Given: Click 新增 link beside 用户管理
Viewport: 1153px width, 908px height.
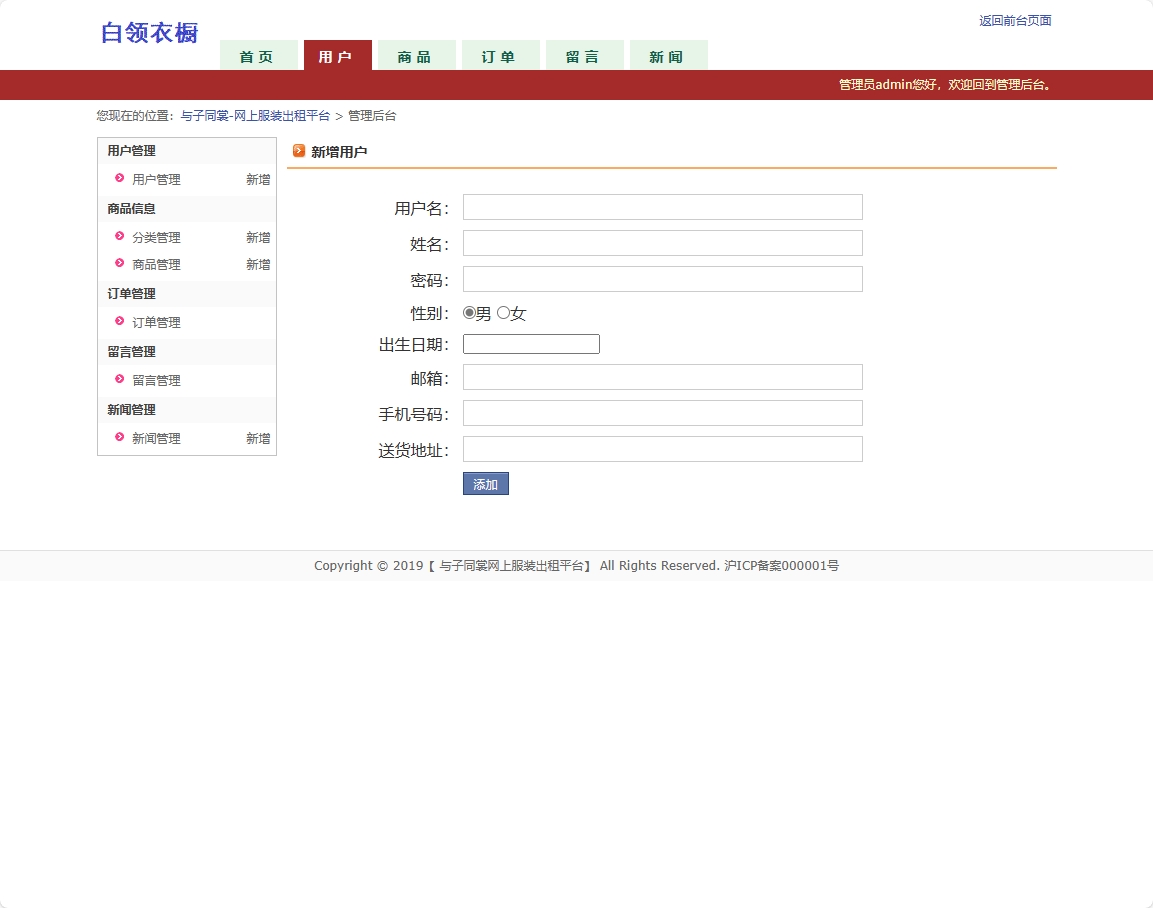Looking at the screenshot, I should click(x=257, y=179).
